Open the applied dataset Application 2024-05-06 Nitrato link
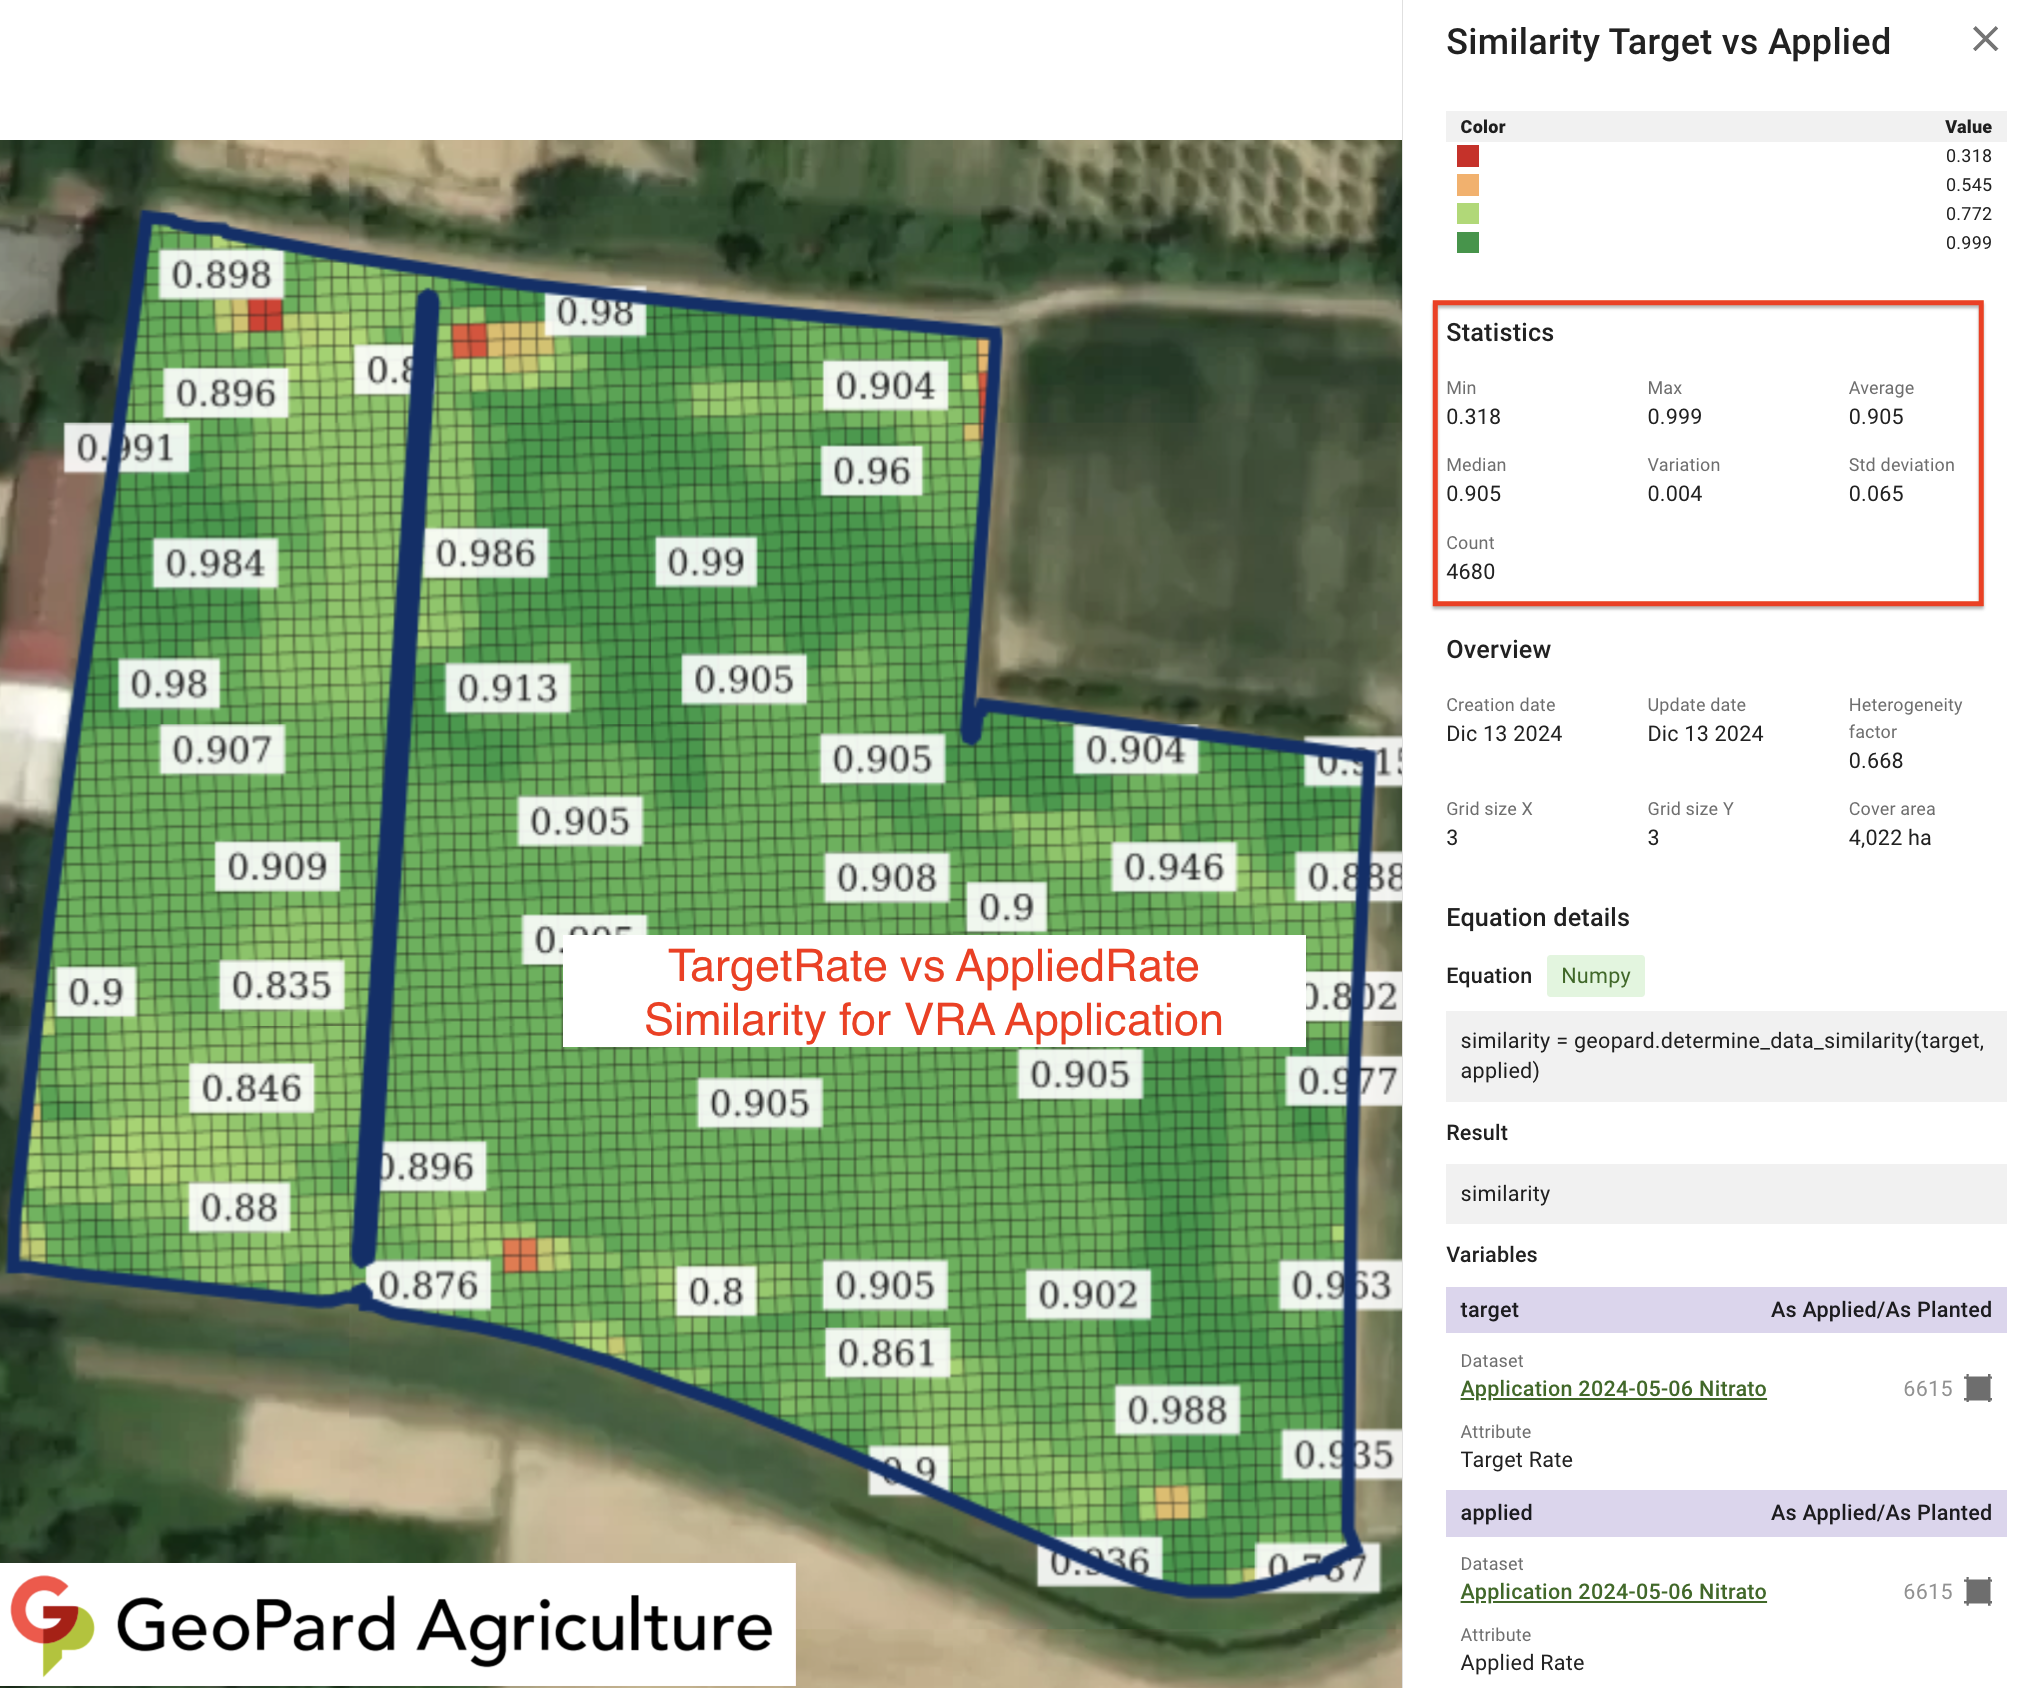This screenshot has height=1688, width=2024. 1612,1591
